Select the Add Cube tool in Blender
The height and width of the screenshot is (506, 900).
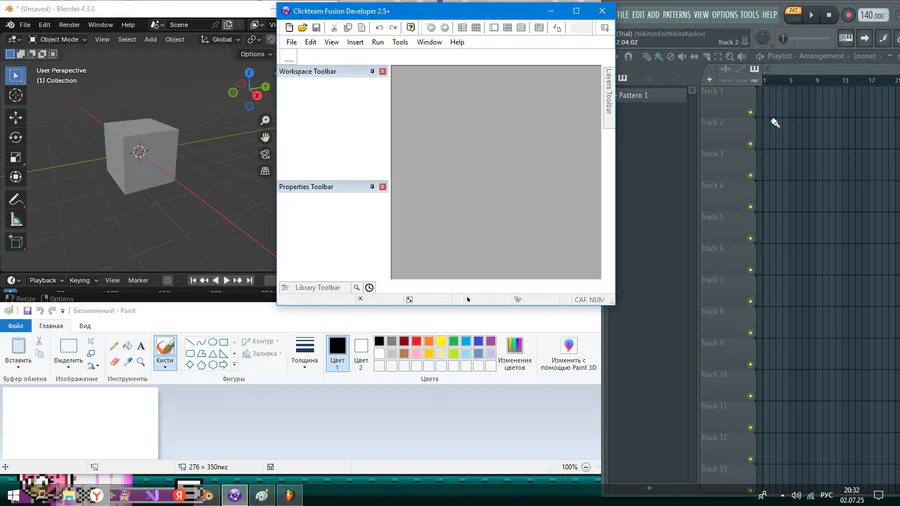pos(15,242)
